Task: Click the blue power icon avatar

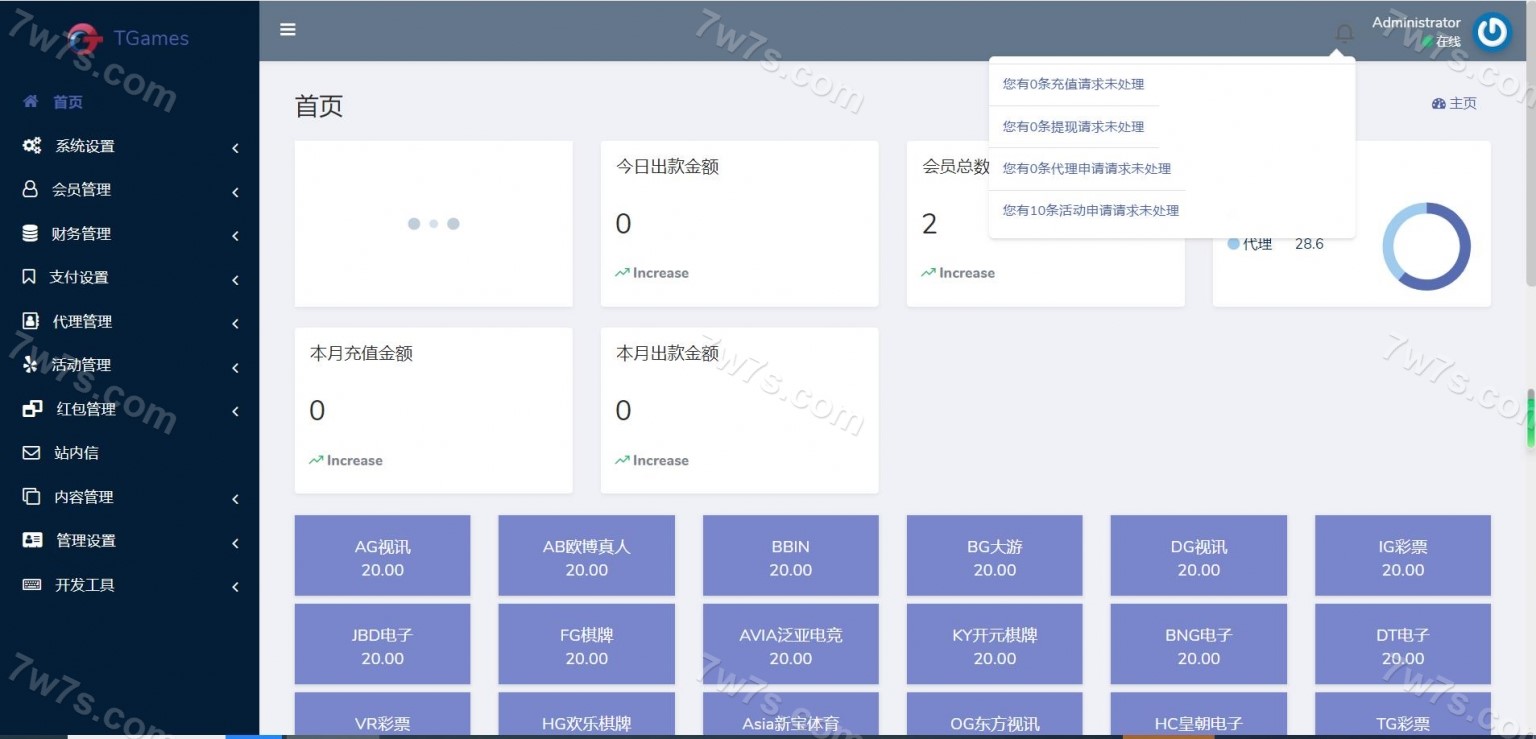Action: (x=1492, y=32)
